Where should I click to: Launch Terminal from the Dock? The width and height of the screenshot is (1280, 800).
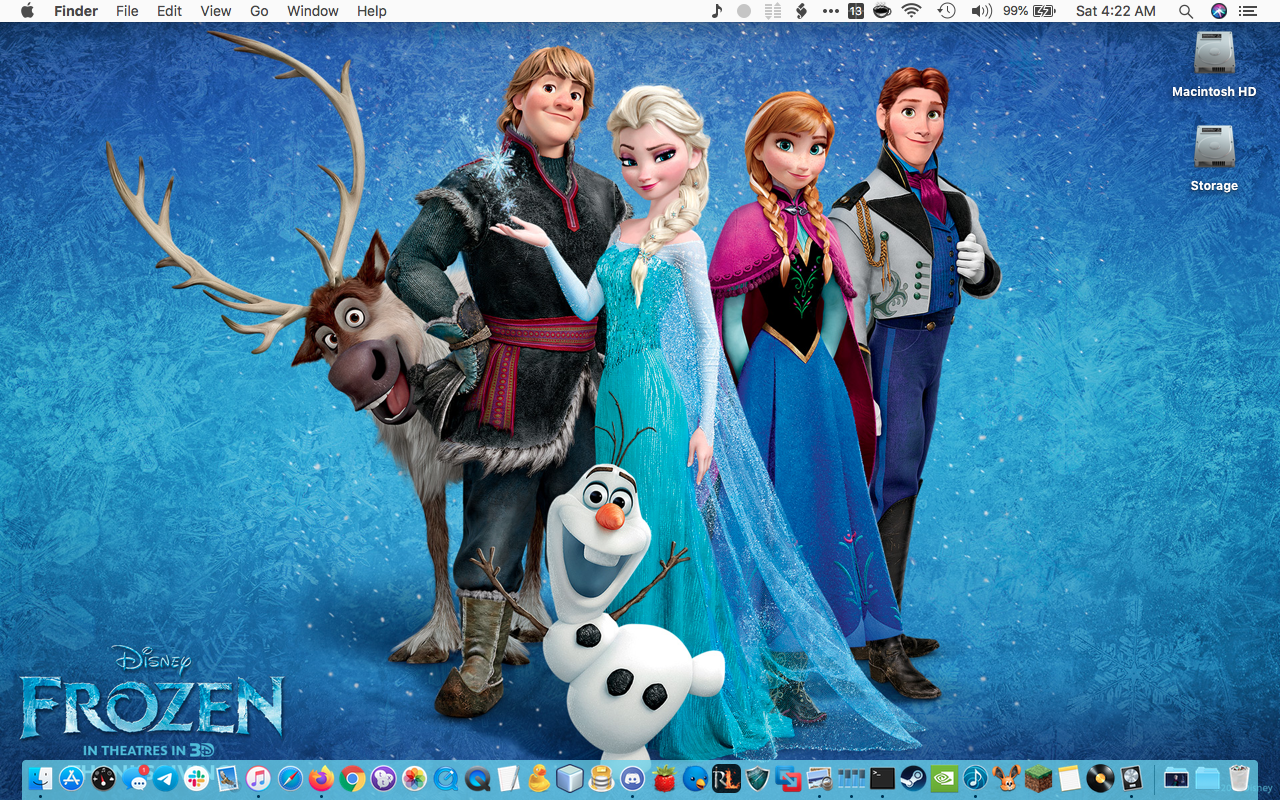click(882, 778)
